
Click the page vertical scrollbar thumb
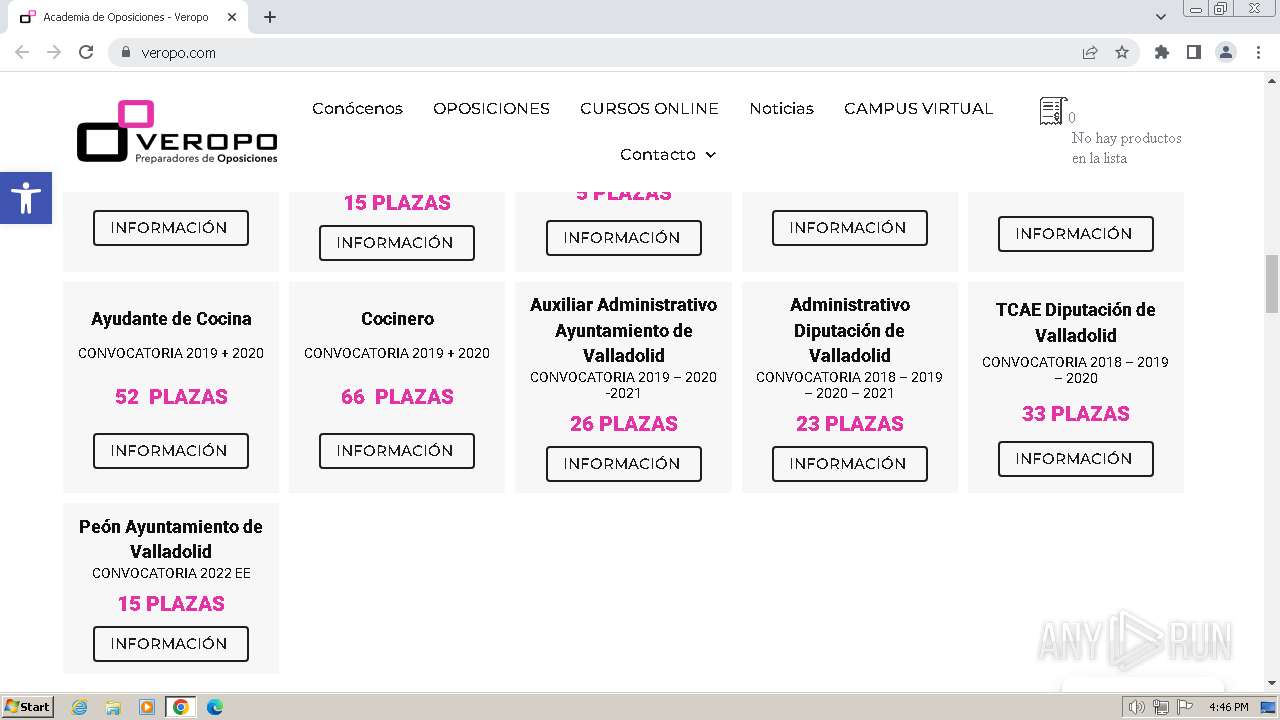pos(1271,284)
